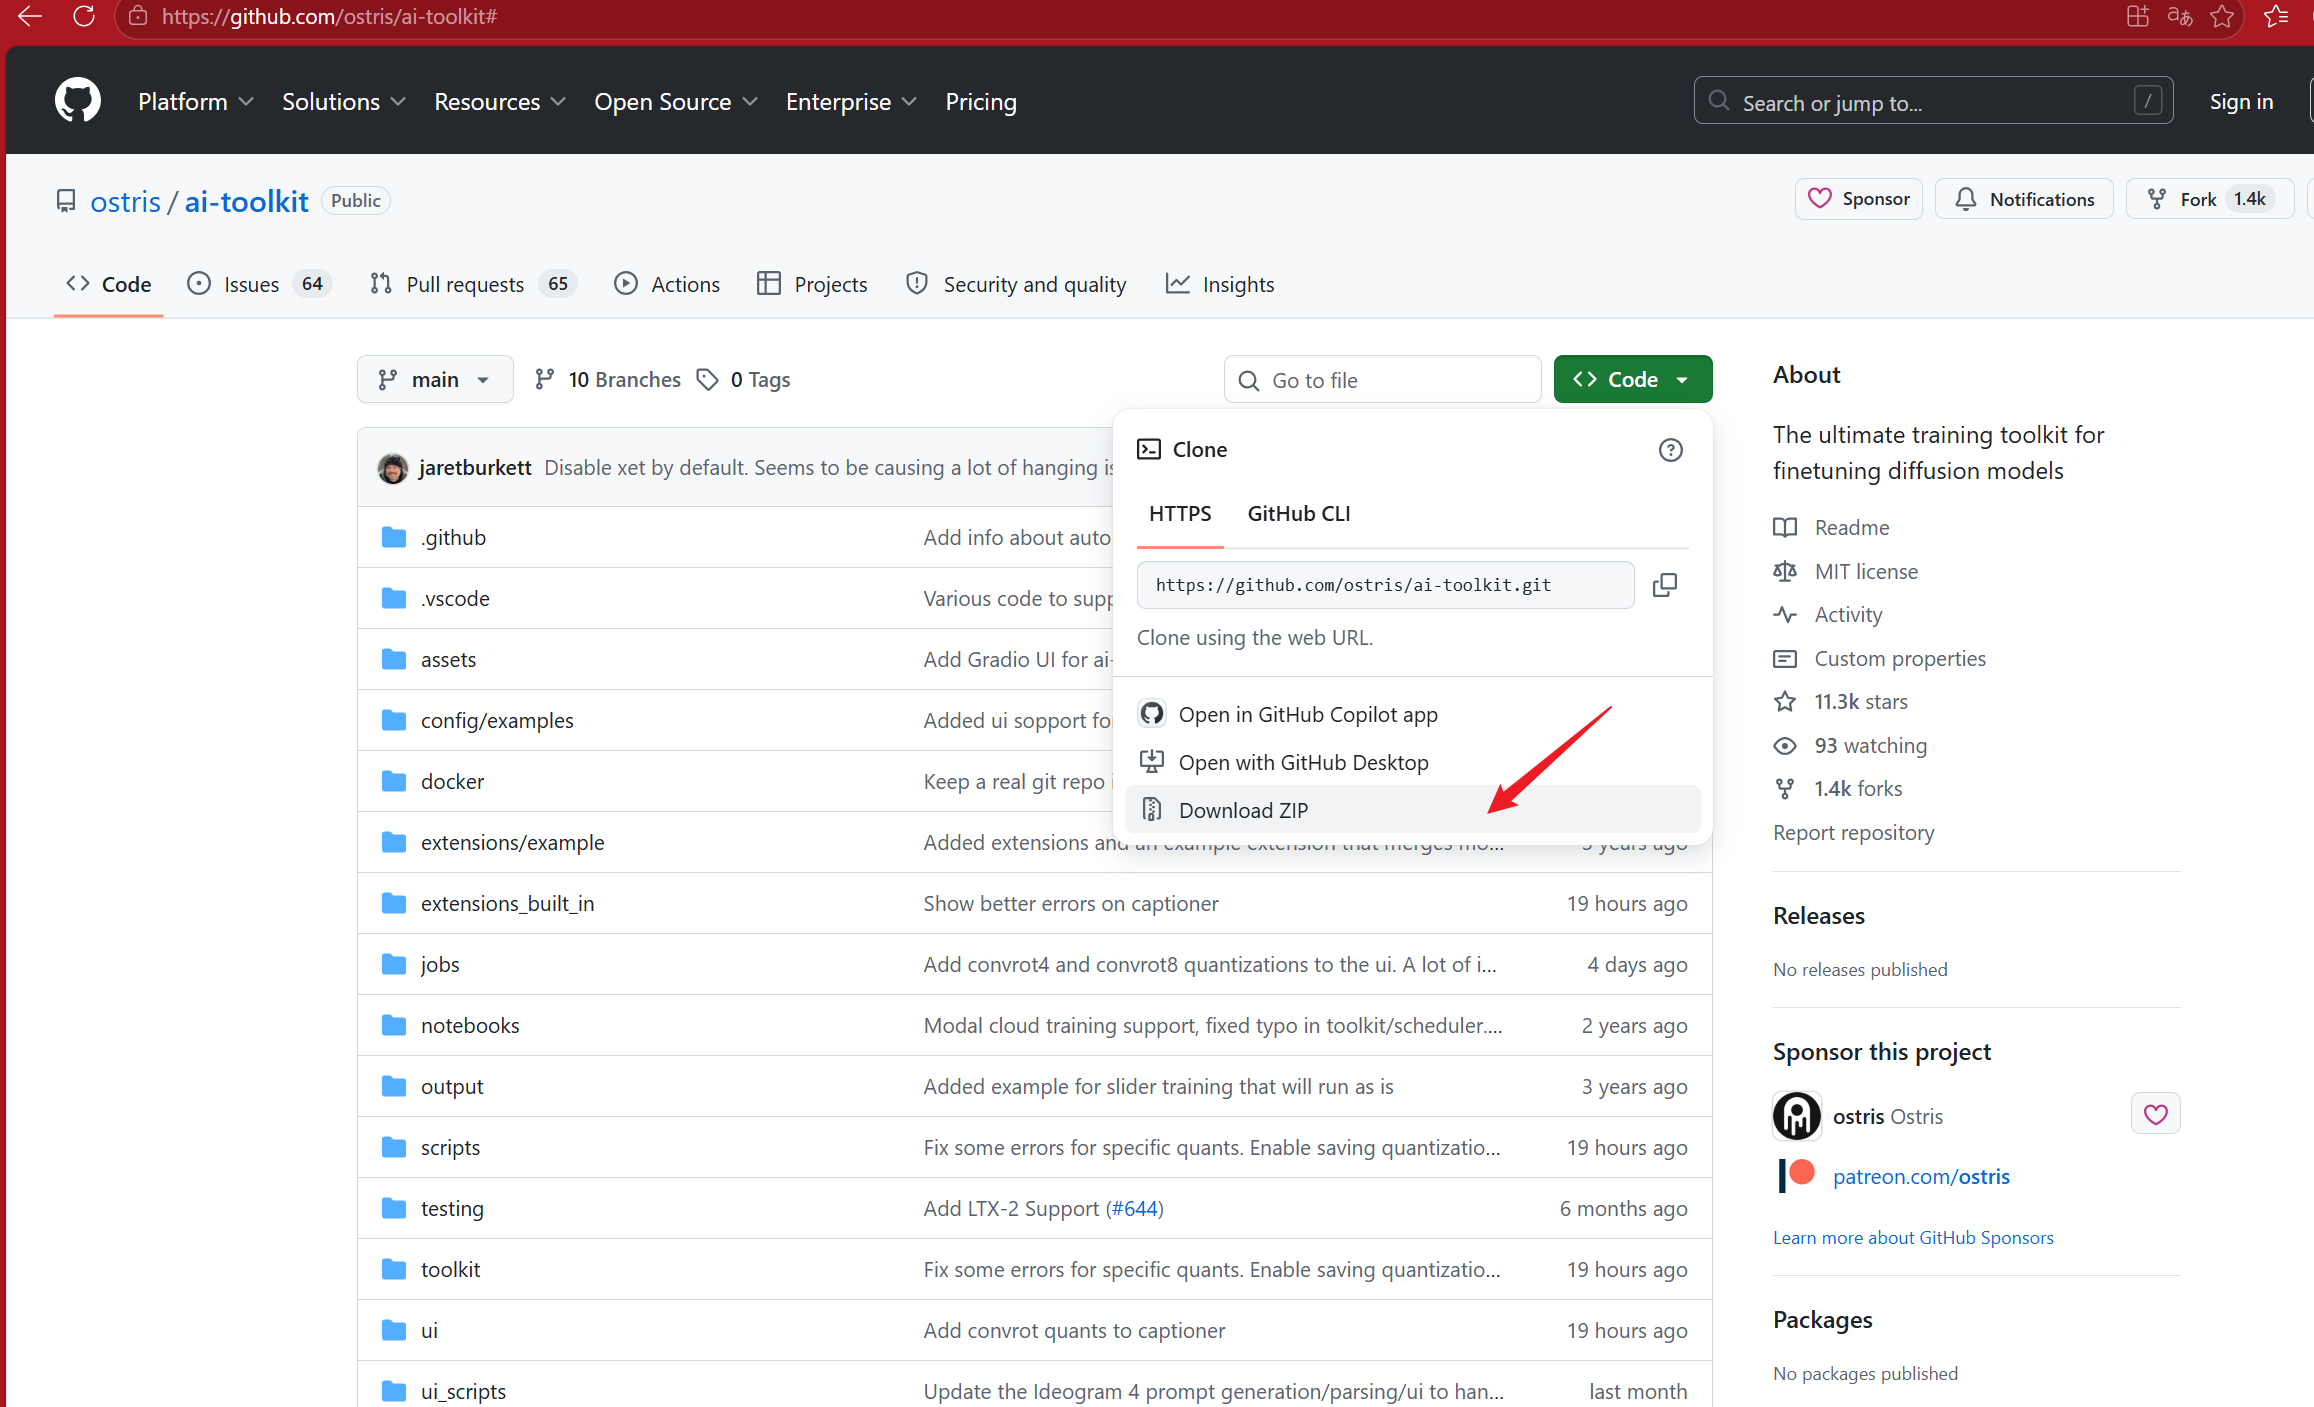This screenshot has height=1407, width=2314.
Task: Switch to the GitHub CLI clone tab
Action: [1299, 514]
